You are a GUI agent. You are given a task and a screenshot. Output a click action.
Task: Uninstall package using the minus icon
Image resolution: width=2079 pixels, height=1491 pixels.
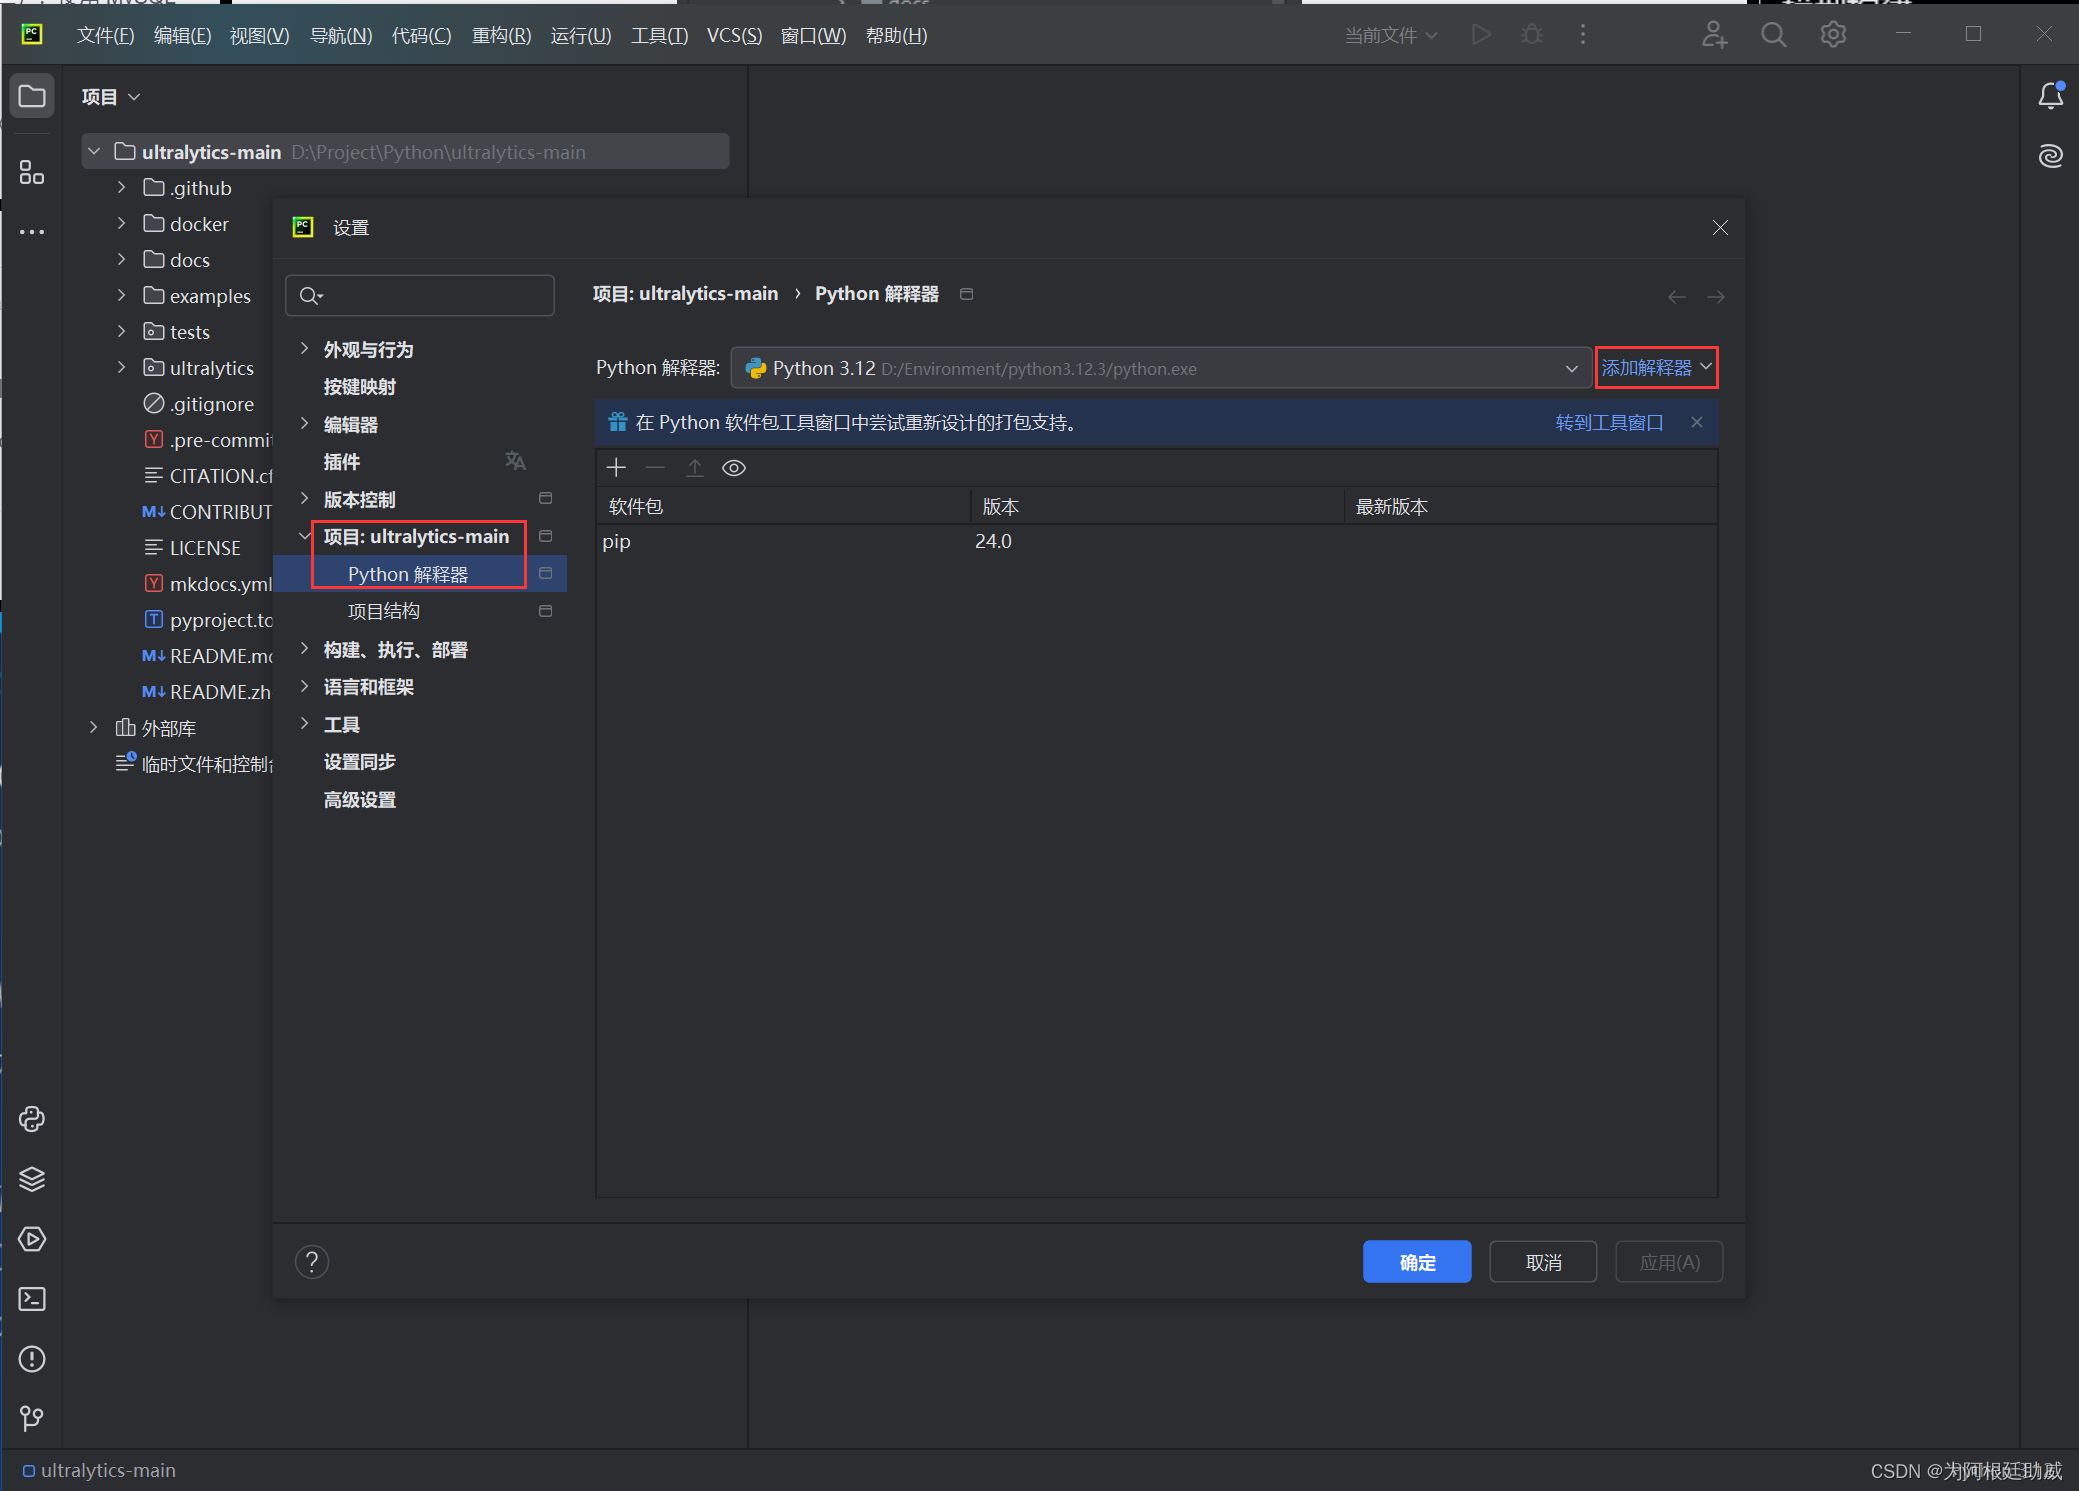pyautogui.click(x=655, y=467)
